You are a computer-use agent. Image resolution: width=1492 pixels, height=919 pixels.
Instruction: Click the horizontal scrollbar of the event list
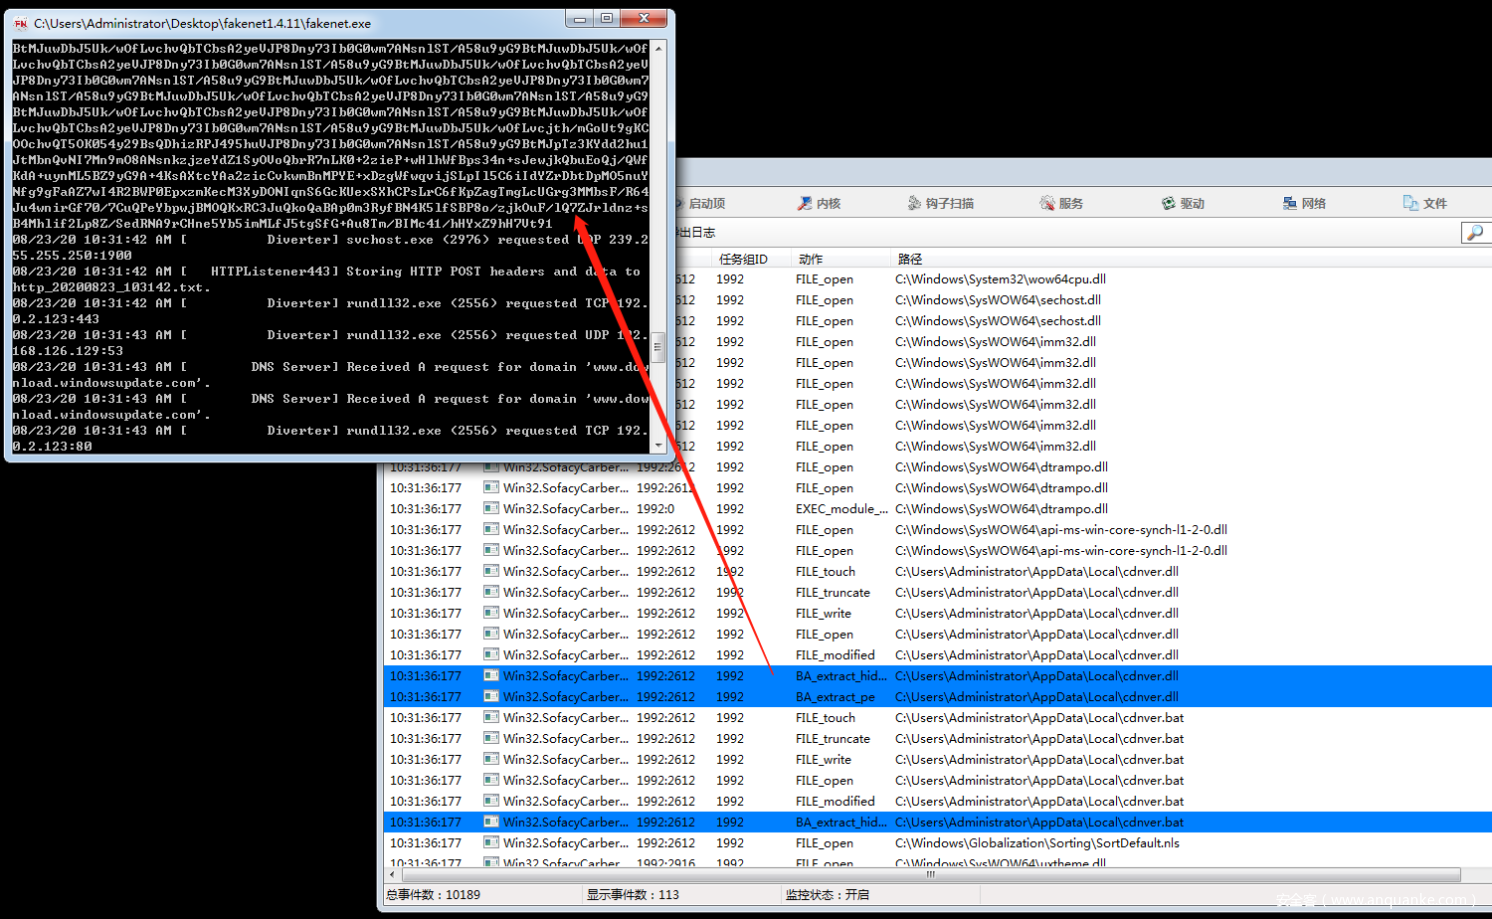[930, 874]
